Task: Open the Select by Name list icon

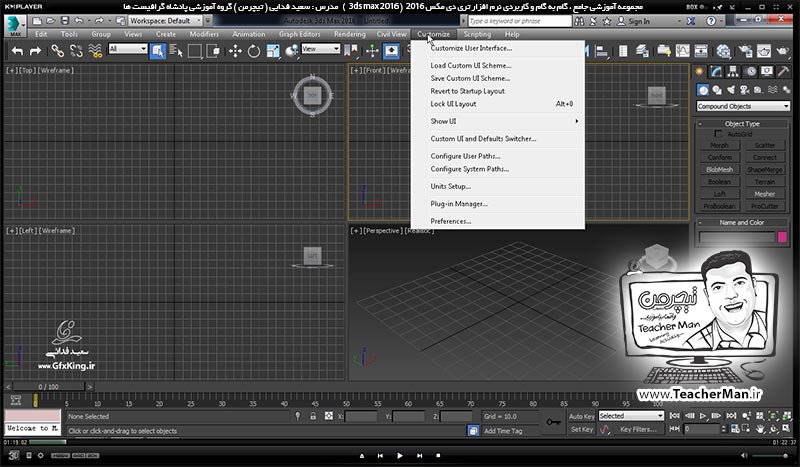Action: (x=176, y=51)
